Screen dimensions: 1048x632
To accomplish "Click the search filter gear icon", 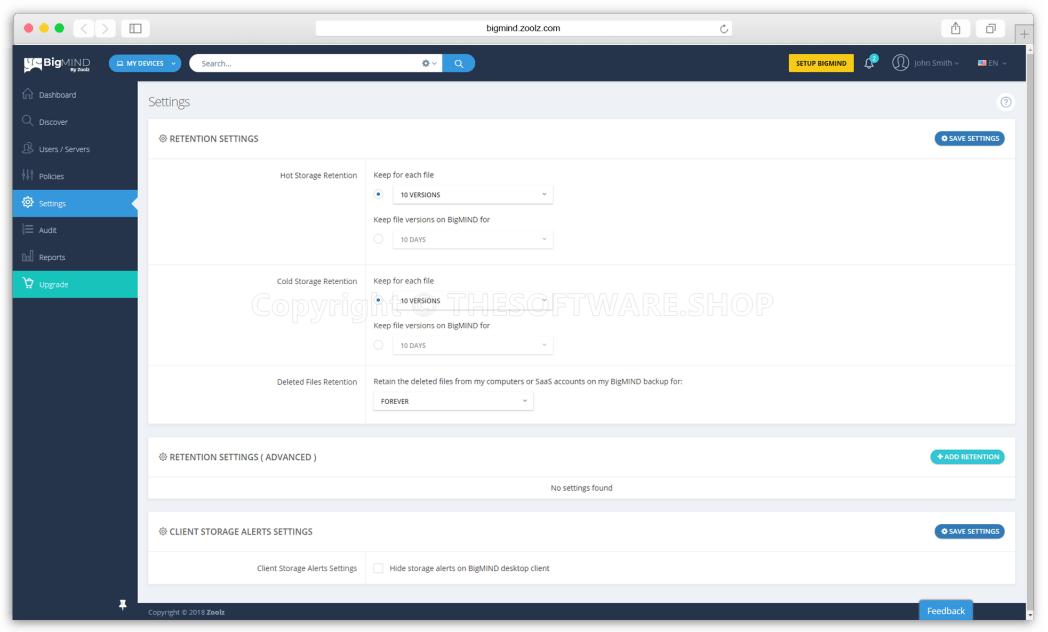I will (427, 63).
